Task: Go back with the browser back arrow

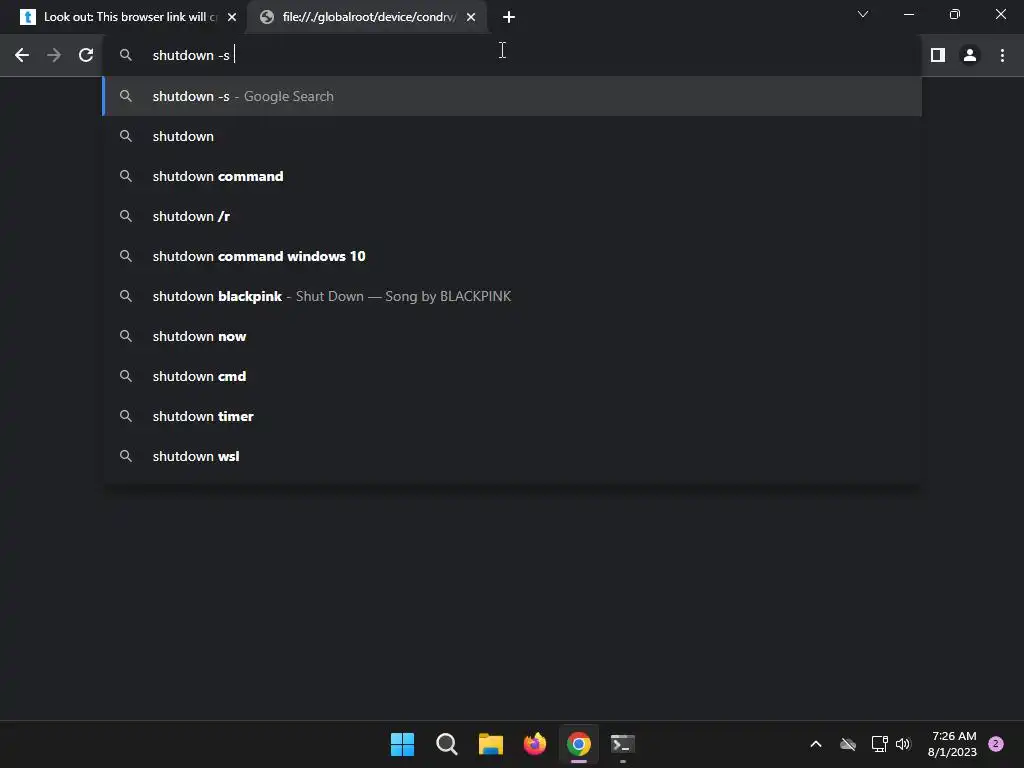Action: (22, 56)
